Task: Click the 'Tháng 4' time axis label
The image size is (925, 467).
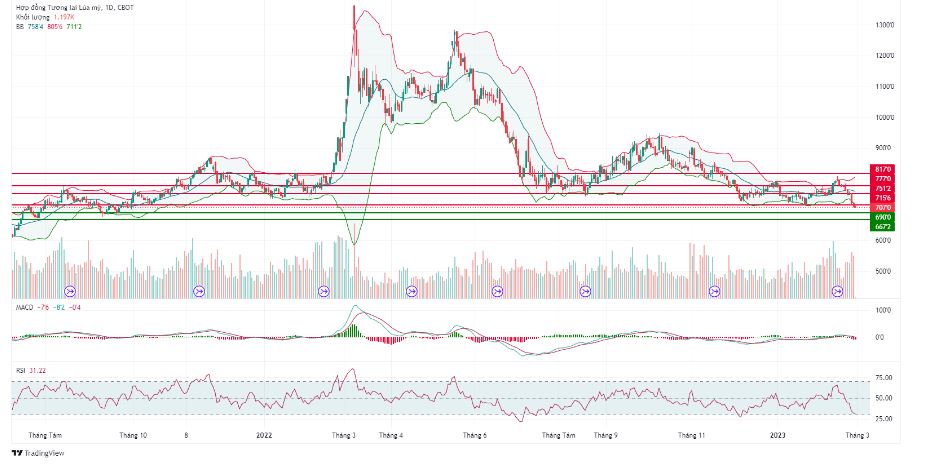Action: click(x=391, y=435)
